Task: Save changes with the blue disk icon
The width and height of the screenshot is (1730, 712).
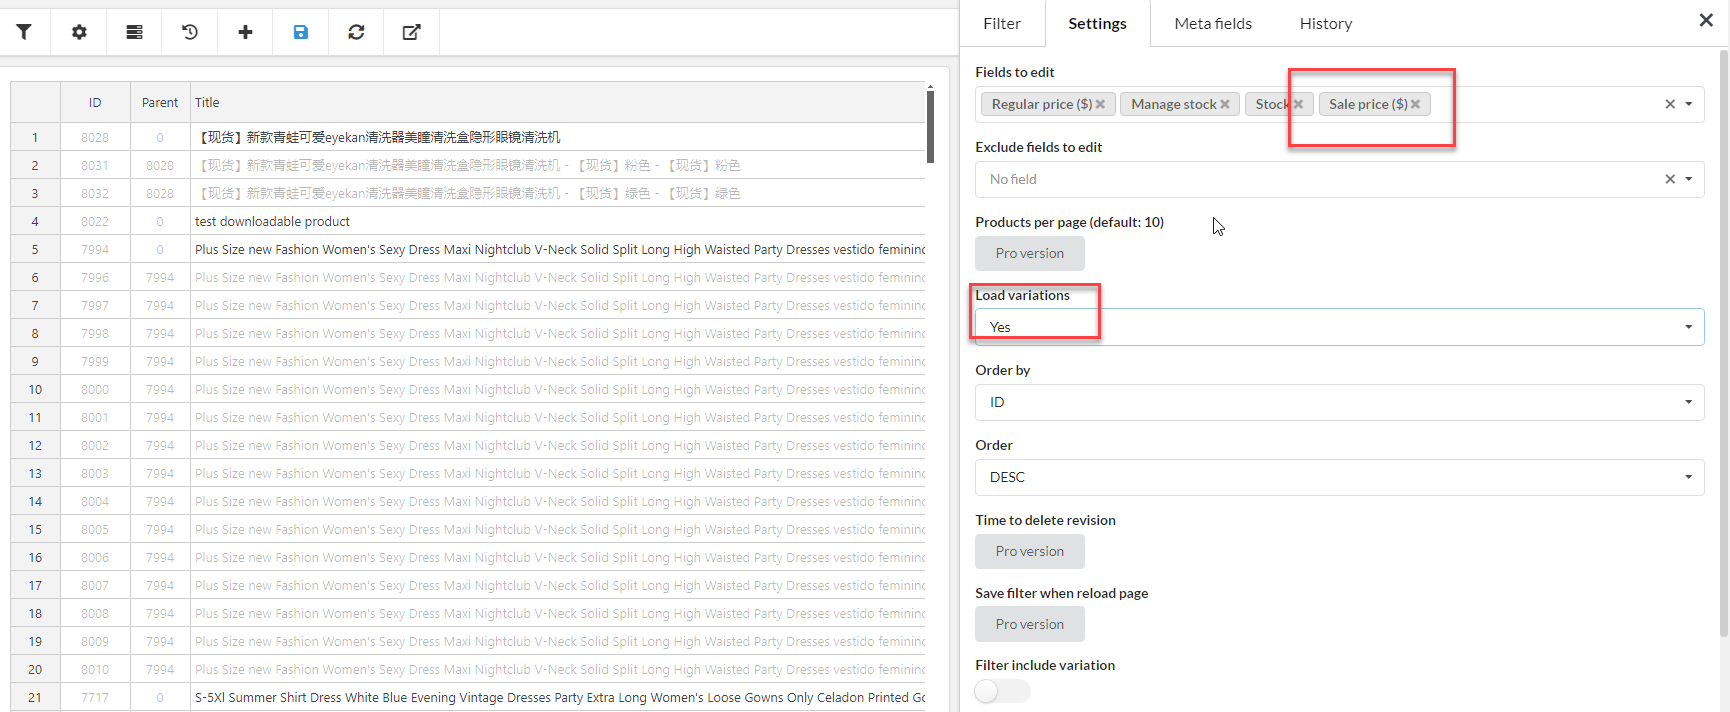Action: 301,32
